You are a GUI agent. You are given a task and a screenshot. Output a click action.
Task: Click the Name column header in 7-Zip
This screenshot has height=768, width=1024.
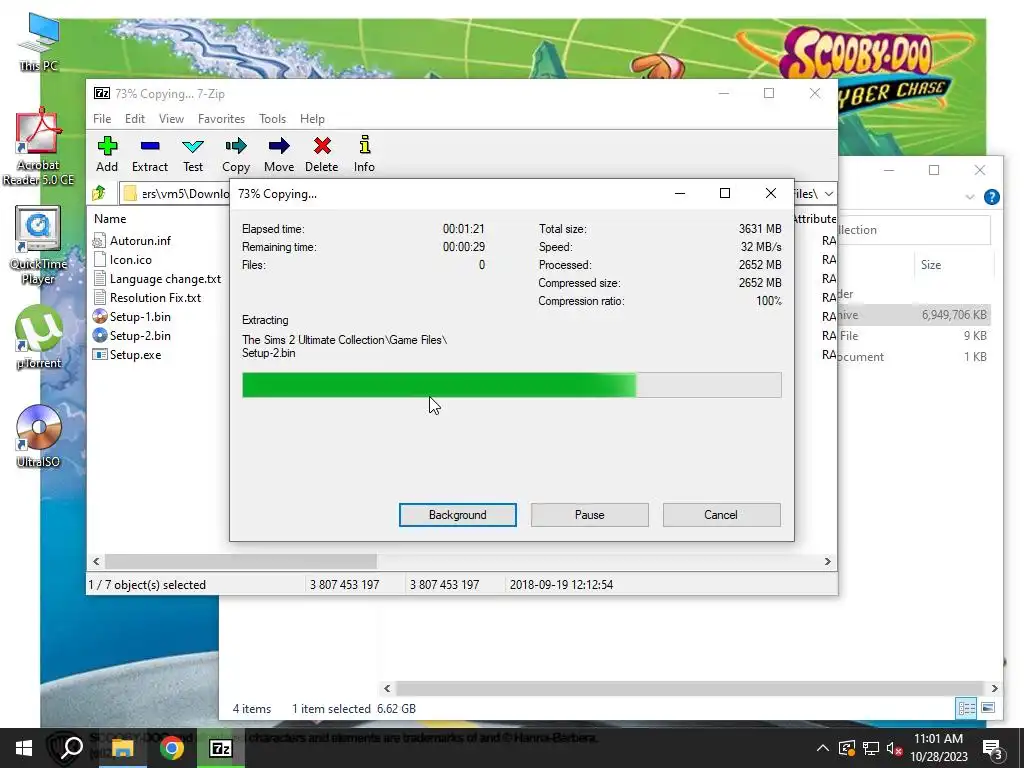pyautogui.click(x=110, y=219)
